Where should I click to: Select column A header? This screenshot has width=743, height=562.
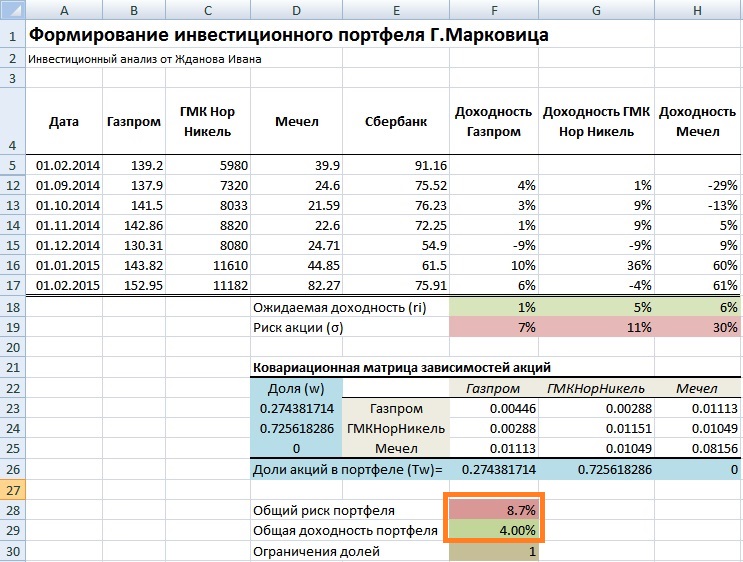tap(64, 10)
